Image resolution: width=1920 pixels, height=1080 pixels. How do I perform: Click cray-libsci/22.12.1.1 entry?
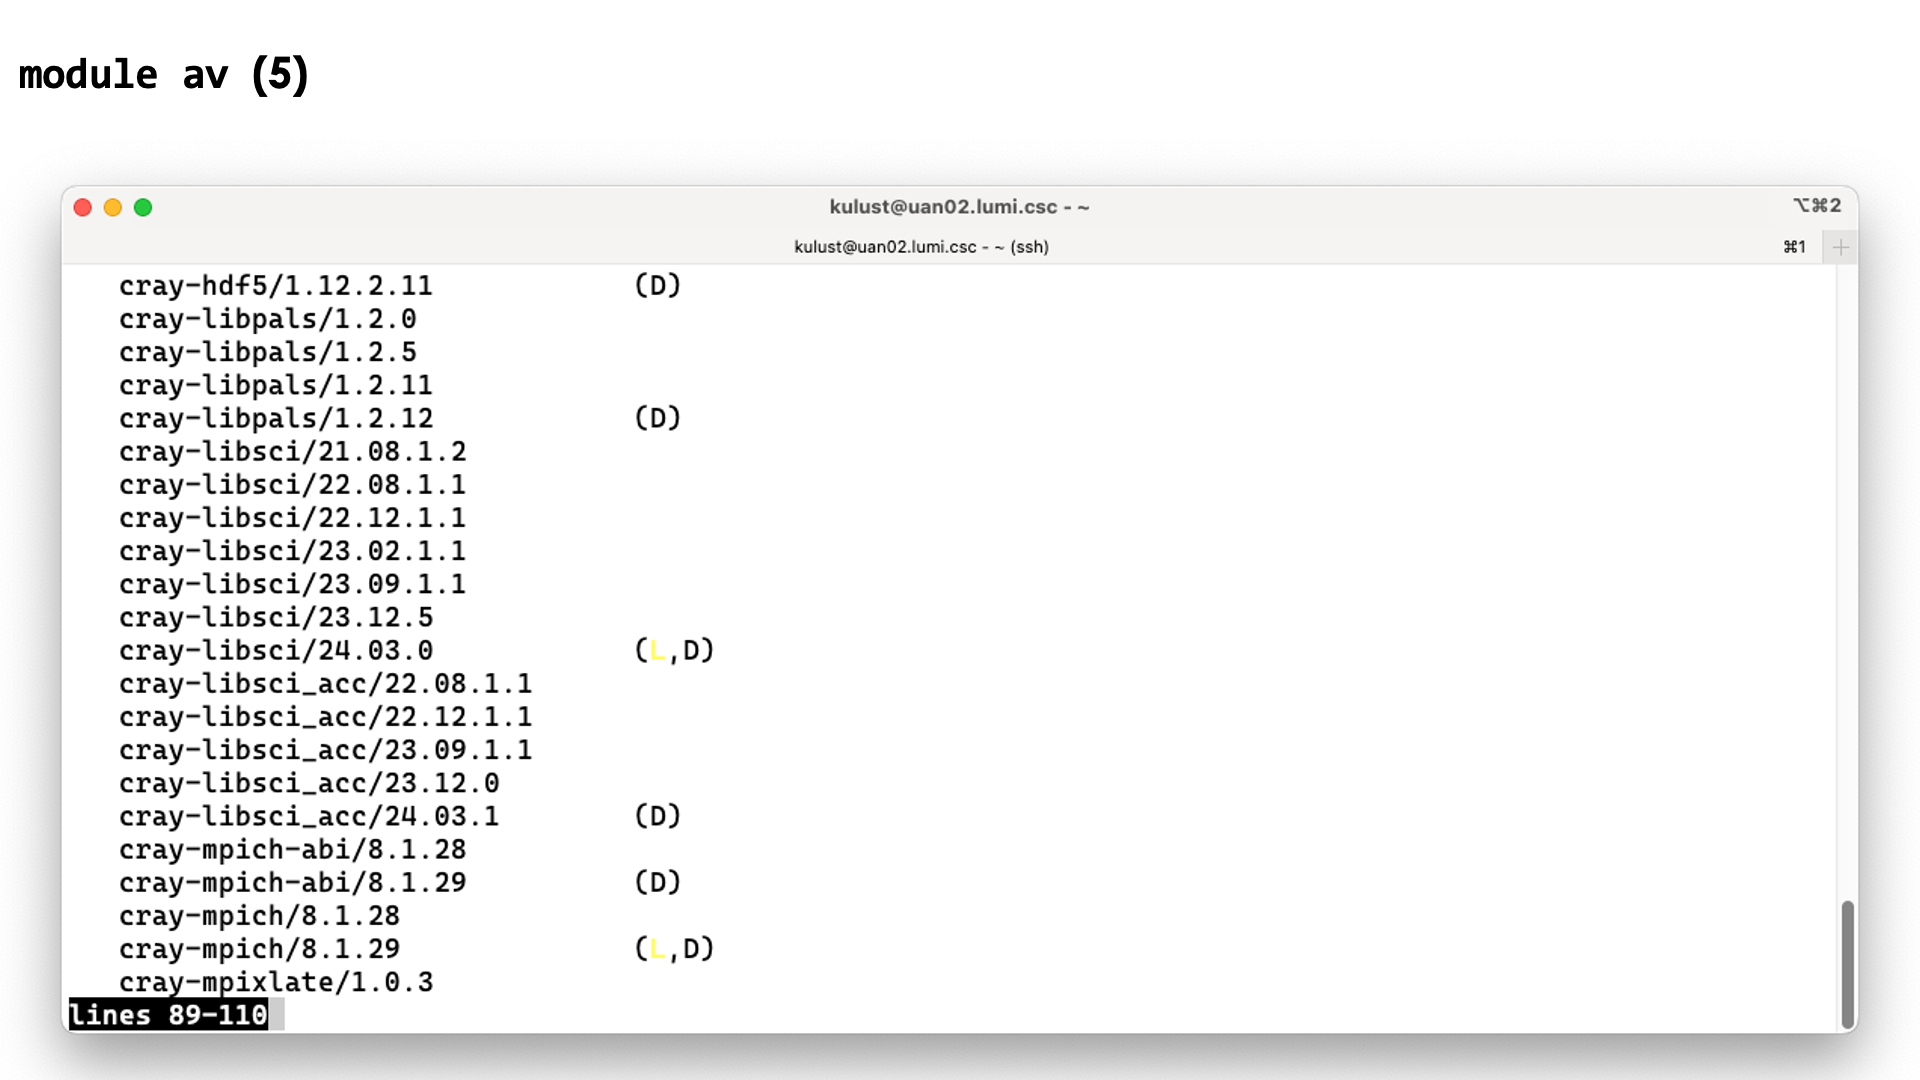(293, 518)
